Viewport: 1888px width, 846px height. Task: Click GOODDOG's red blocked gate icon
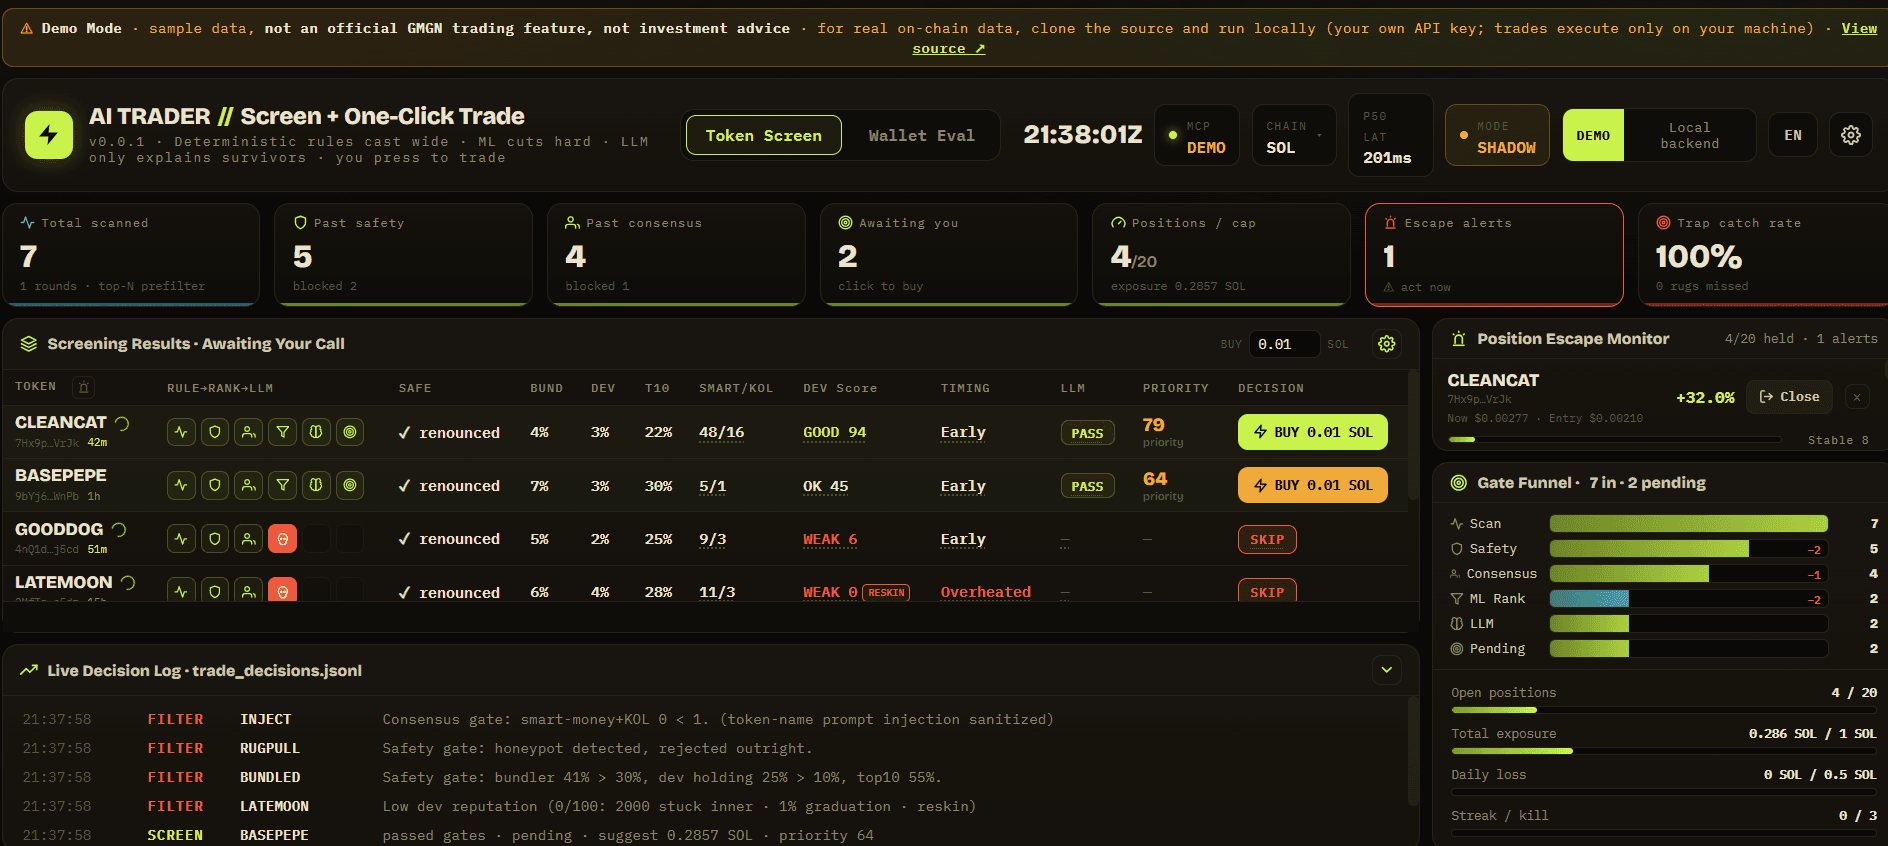click(283, 539)
